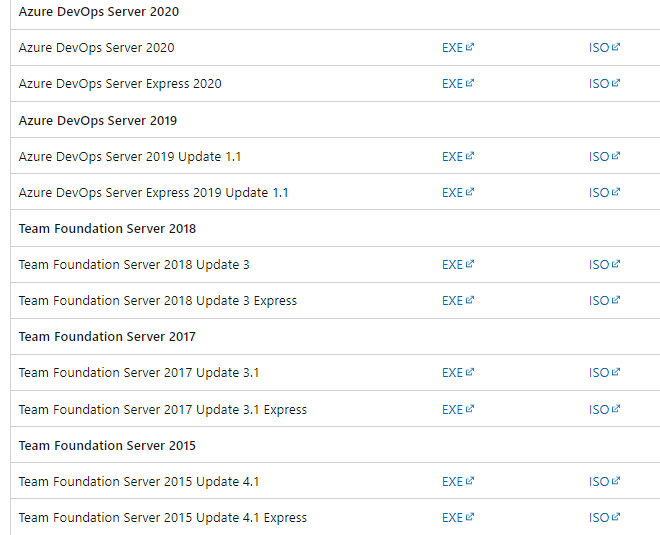660x535 pixels.
Task: Get TFS 2018 Update 3 Express ISO
Action: 604,301
